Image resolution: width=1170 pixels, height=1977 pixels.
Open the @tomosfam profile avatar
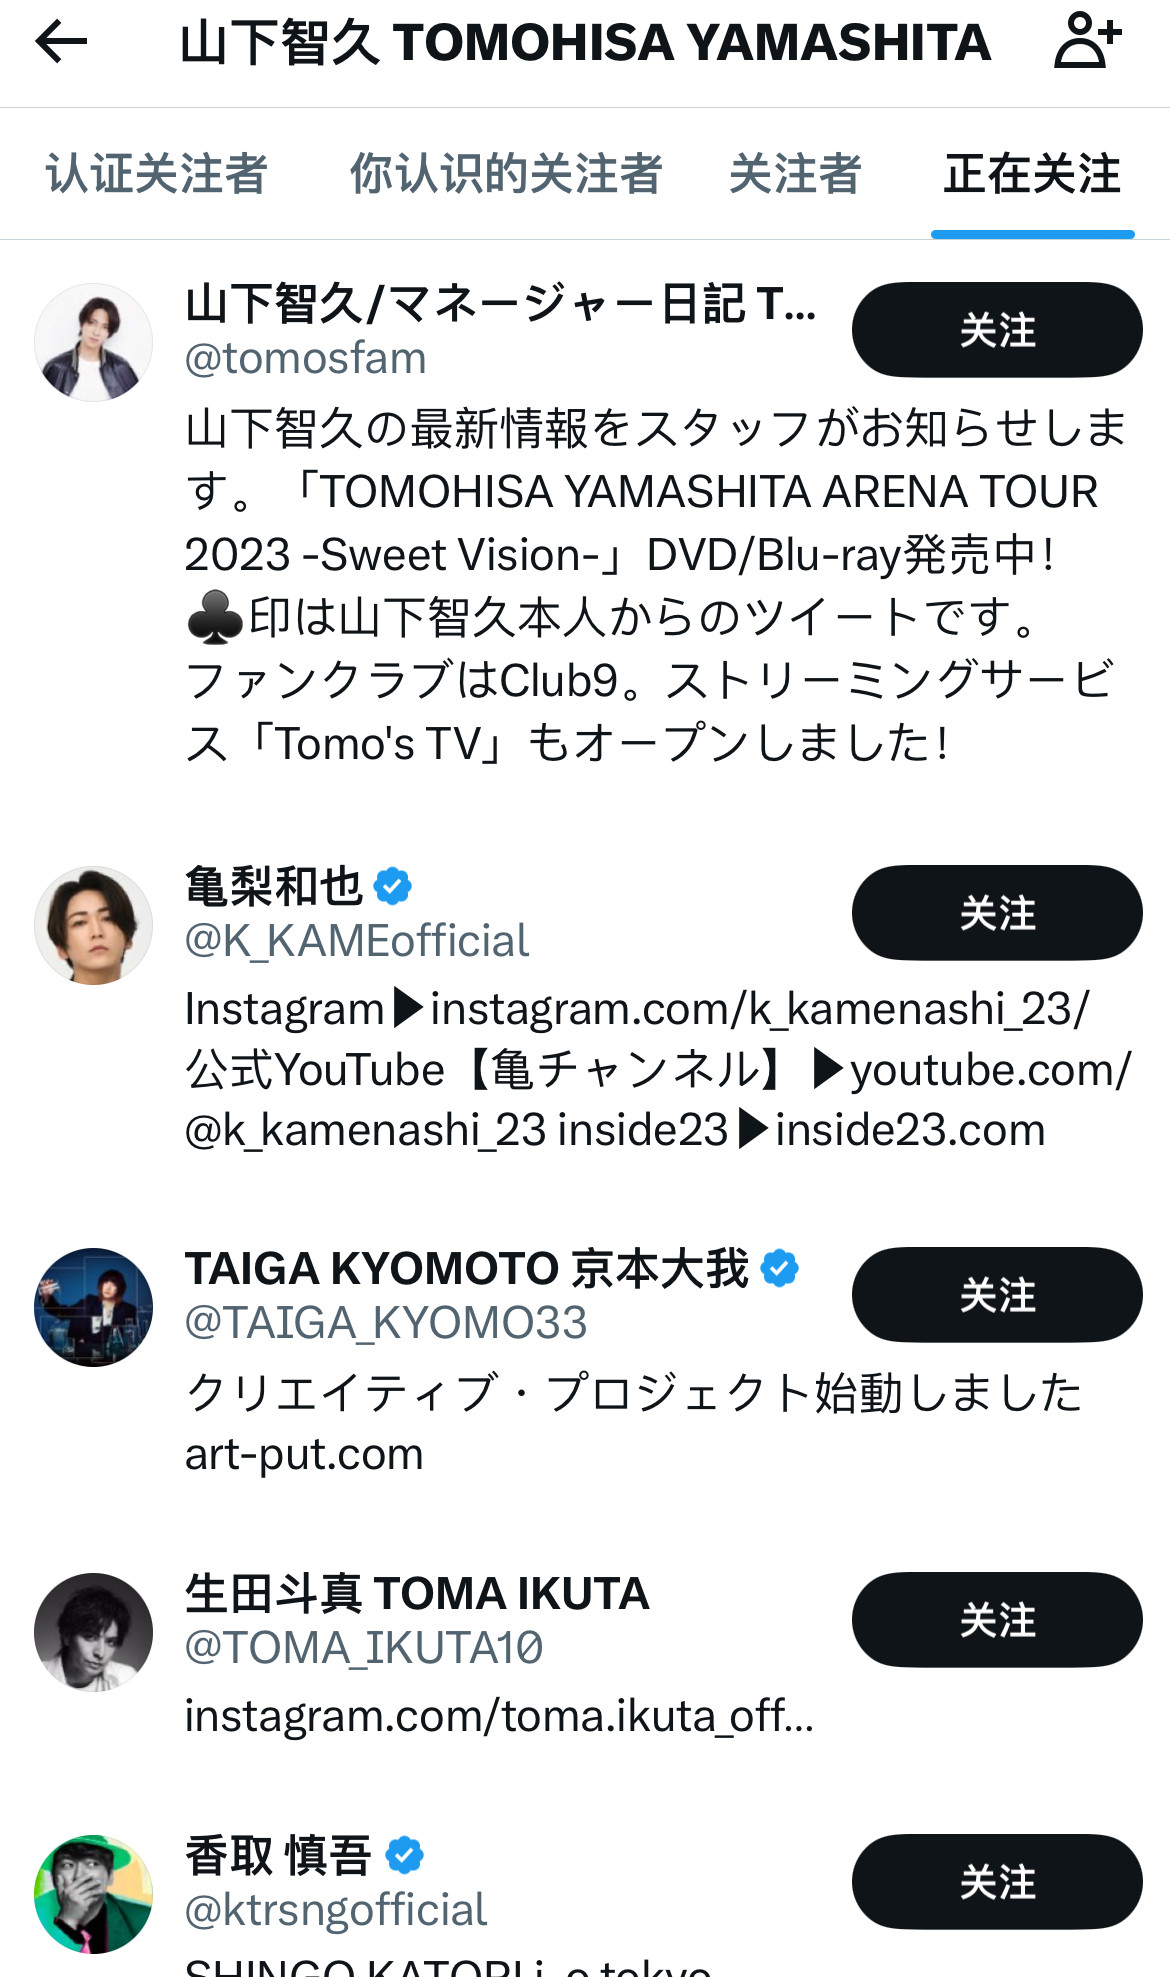pos(94,342)
